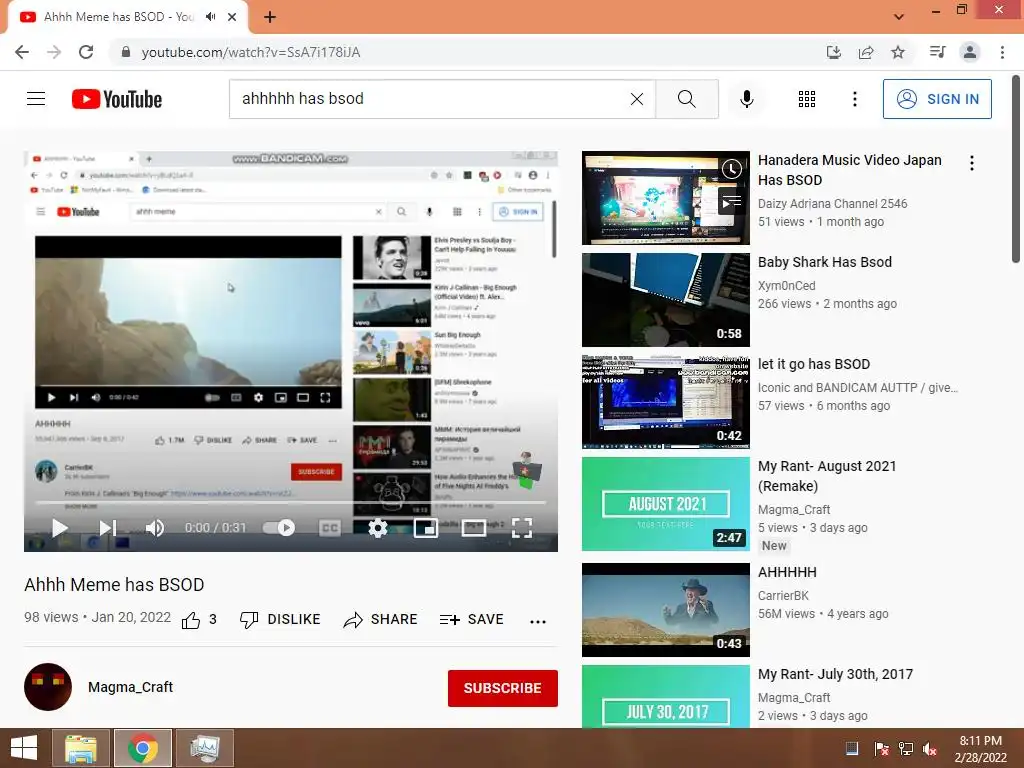Click the page vertical scrollbar
1024x768 pixels.
pos(1016,170)
